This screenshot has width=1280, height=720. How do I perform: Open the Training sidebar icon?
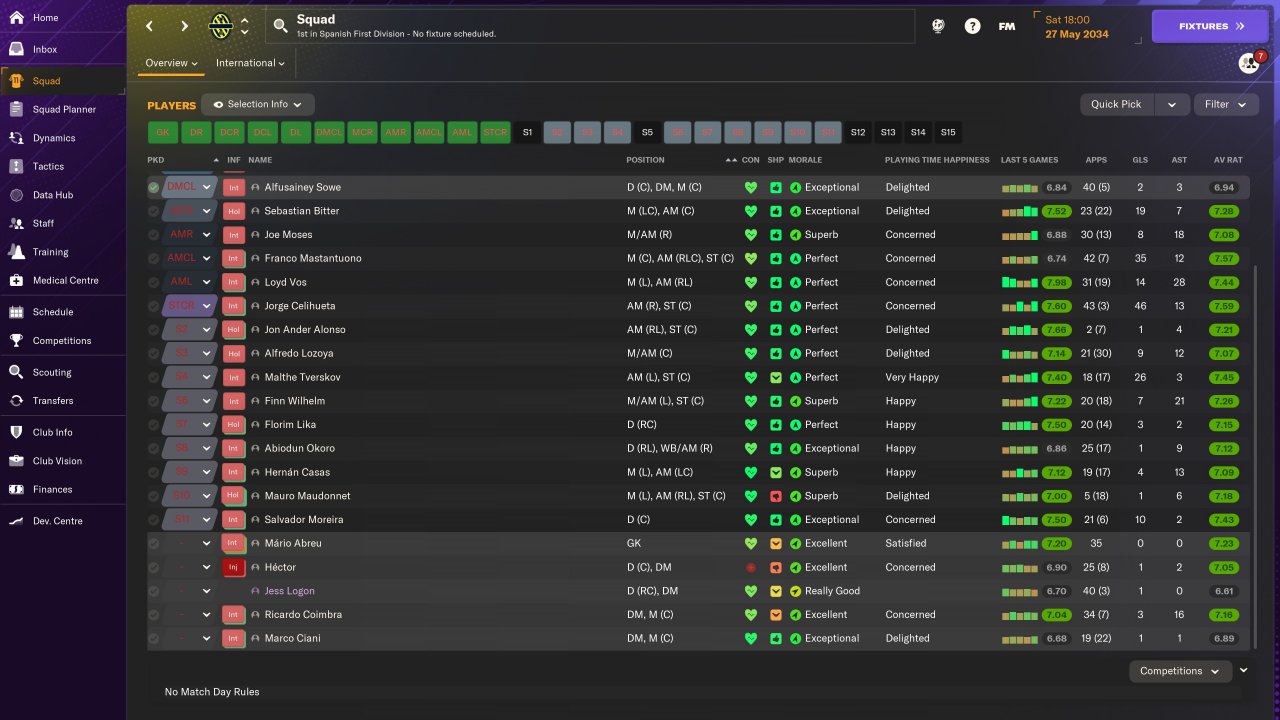tap(16, 252)
